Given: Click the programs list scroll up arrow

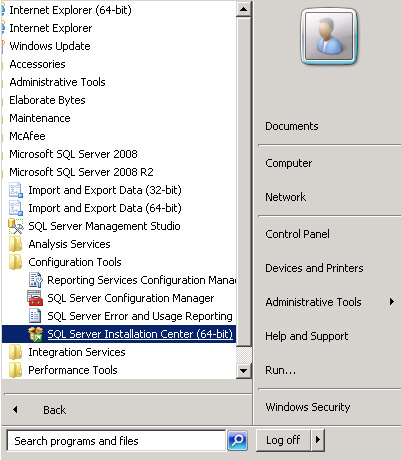Looking at the screenshot, I should point(244,9).
